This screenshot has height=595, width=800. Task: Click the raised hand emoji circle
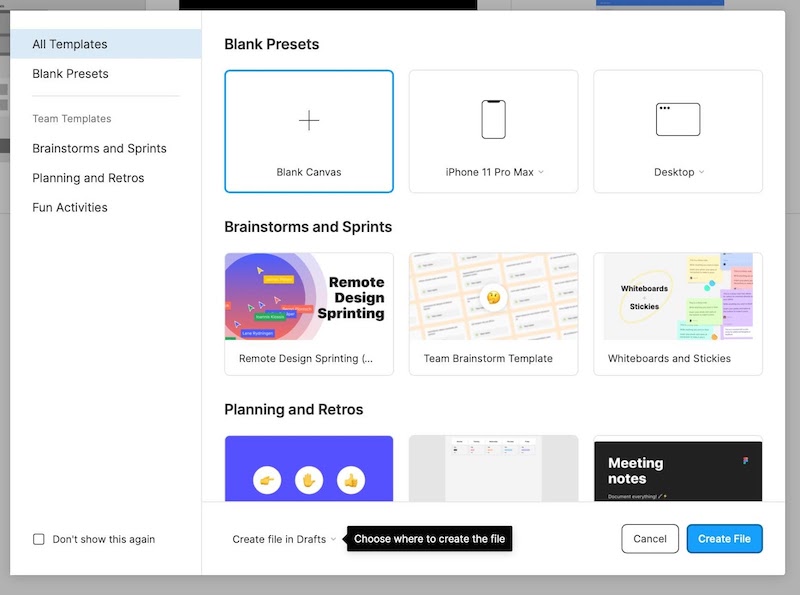coord(309,480)
